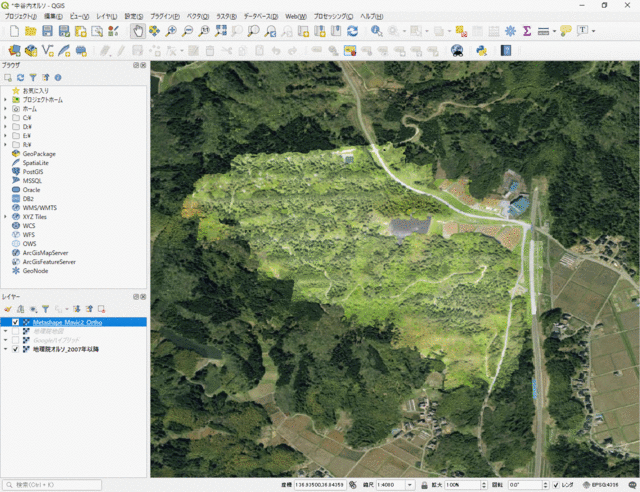Uncheck the 地理院オルソ_2007年以降 layer

16,349
